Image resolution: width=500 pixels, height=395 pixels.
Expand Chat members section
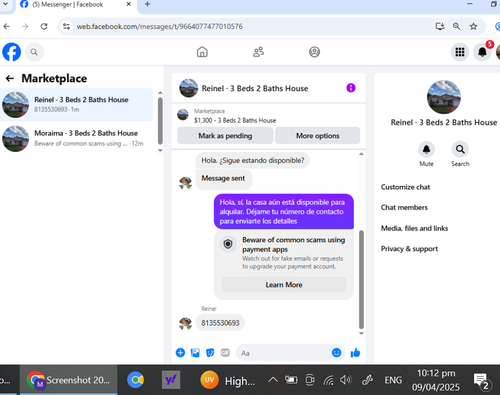(x=404, y=207)
